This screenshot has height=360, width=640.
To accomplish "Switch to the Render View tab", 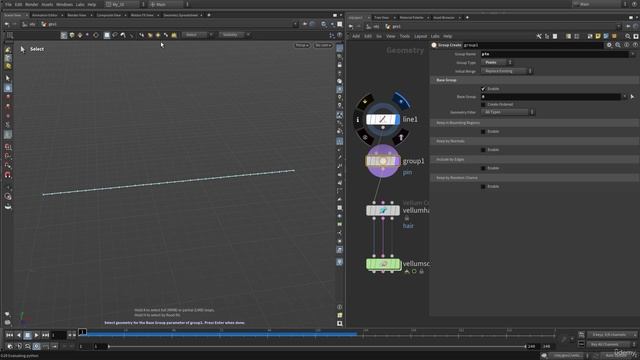I will pos(77,15).
